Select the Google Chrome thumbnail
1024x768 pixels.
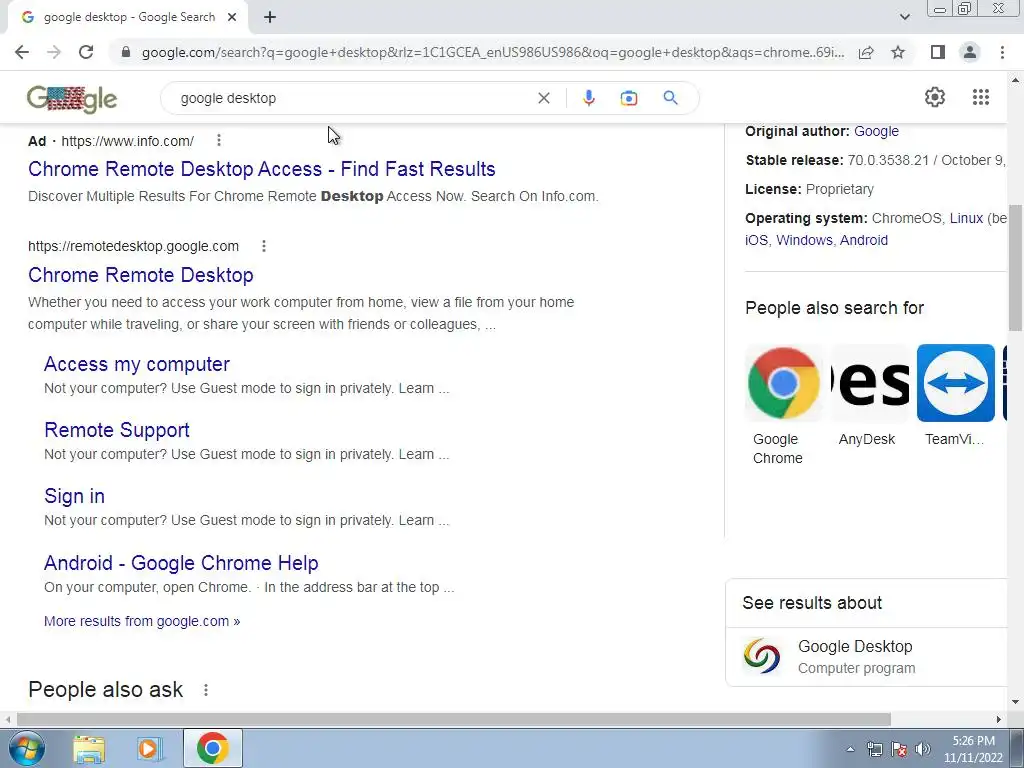tap(784, 383)
